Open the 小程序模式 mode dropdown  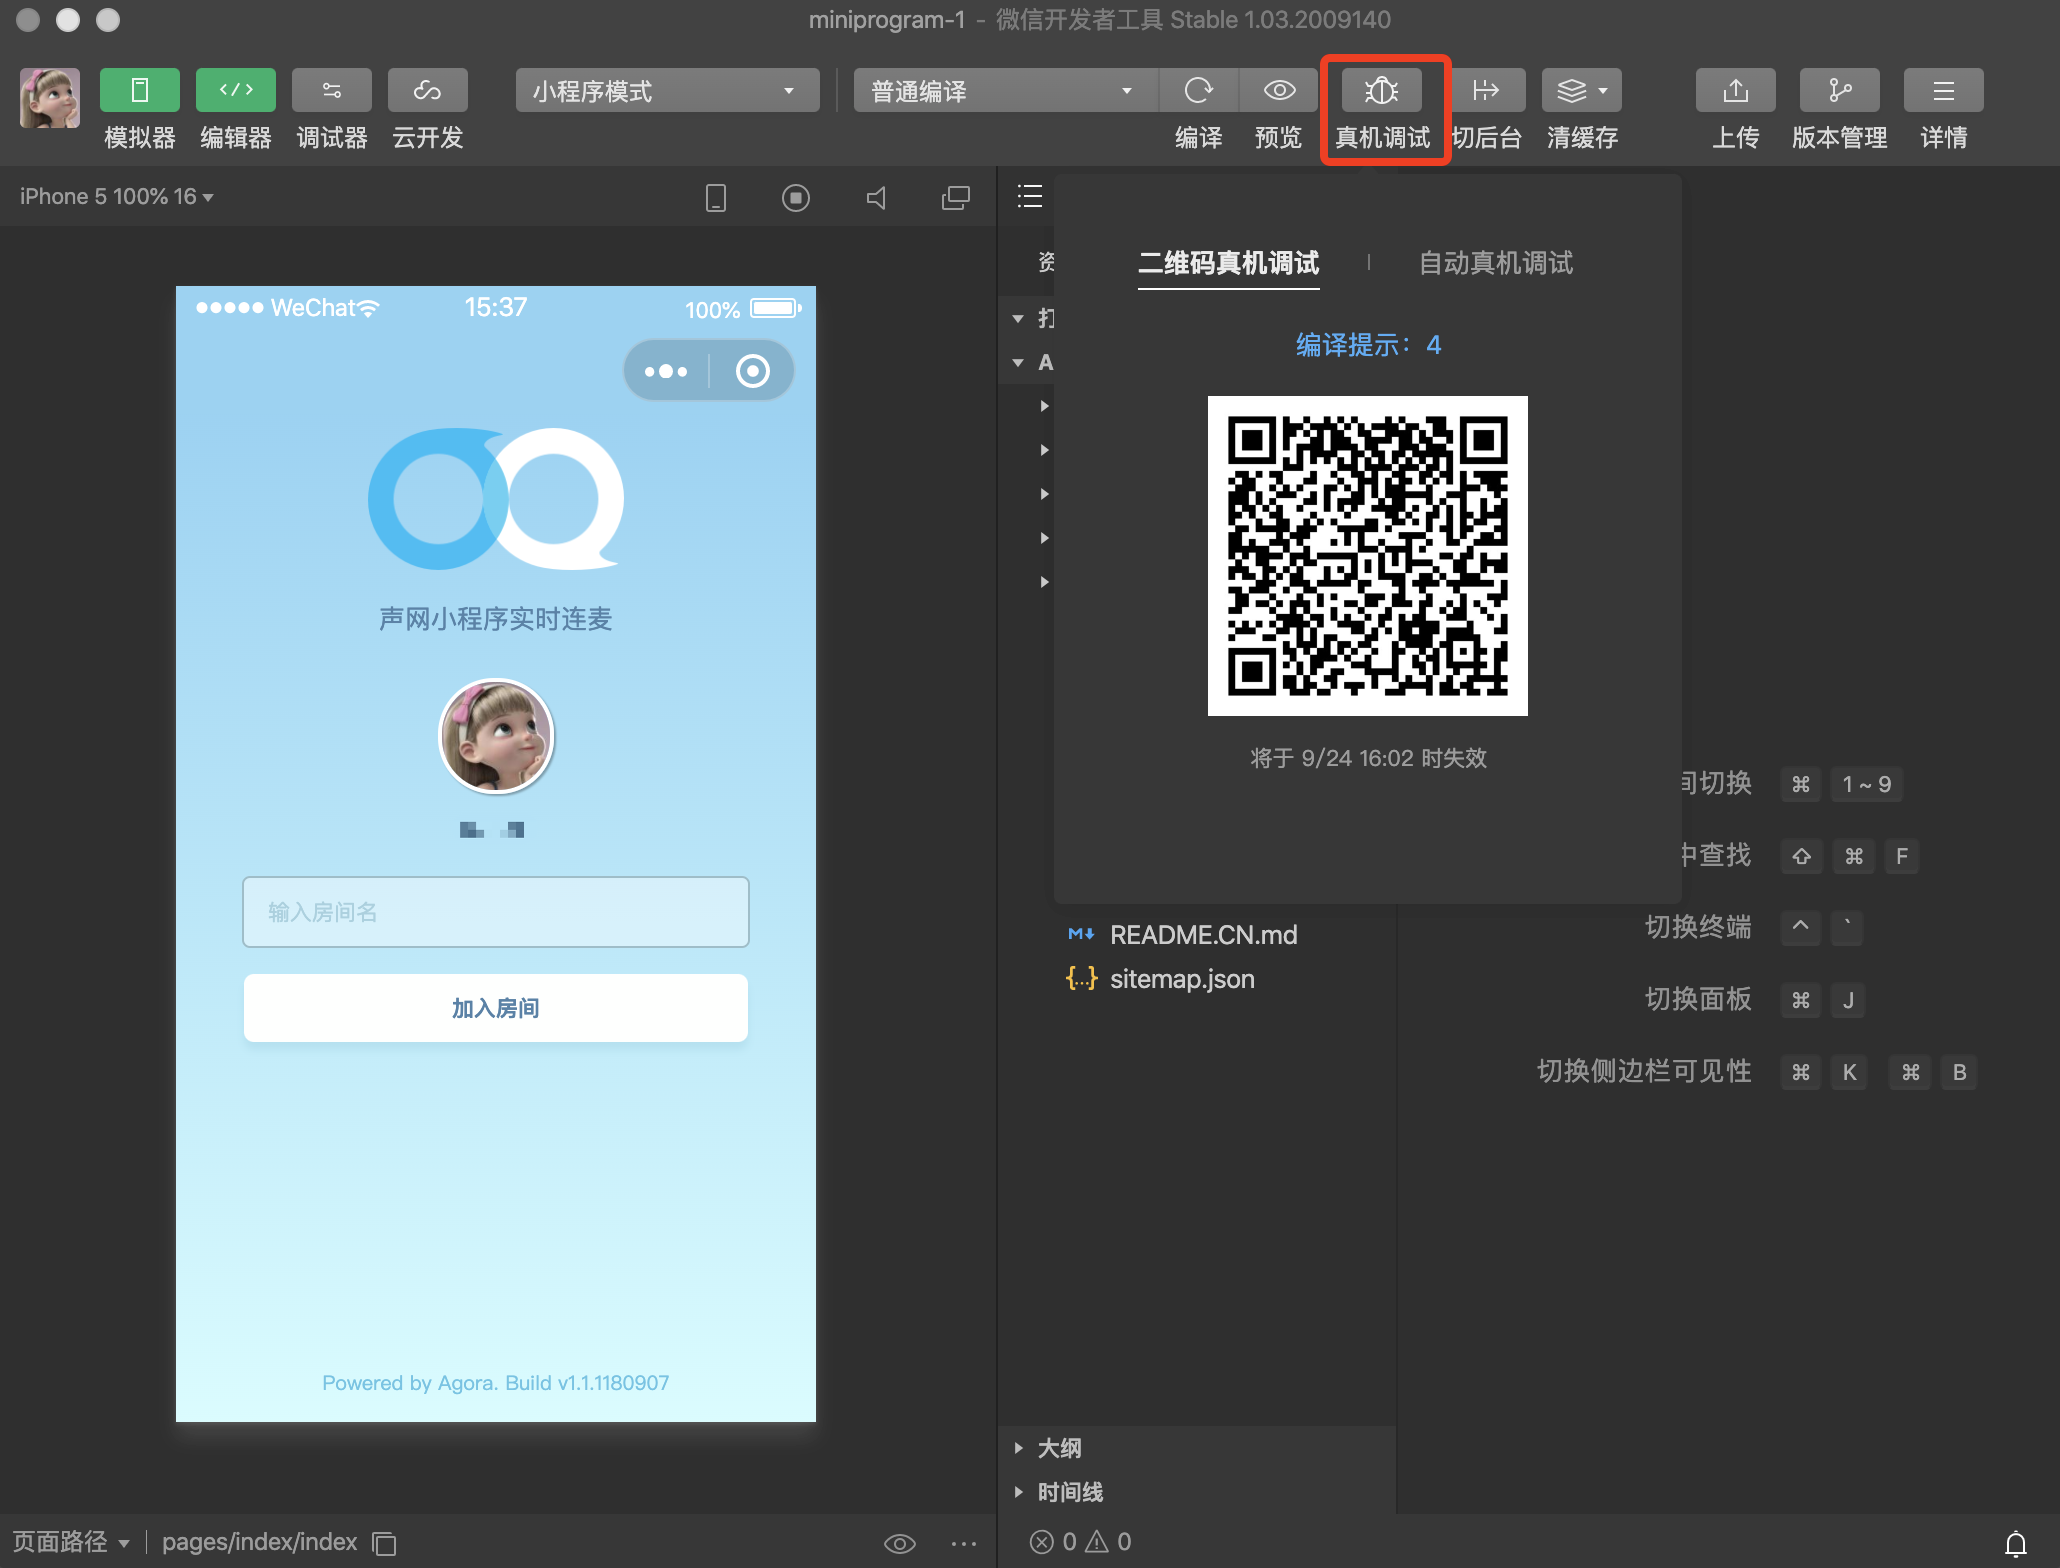pyautogui.click(x=667, y=91)
